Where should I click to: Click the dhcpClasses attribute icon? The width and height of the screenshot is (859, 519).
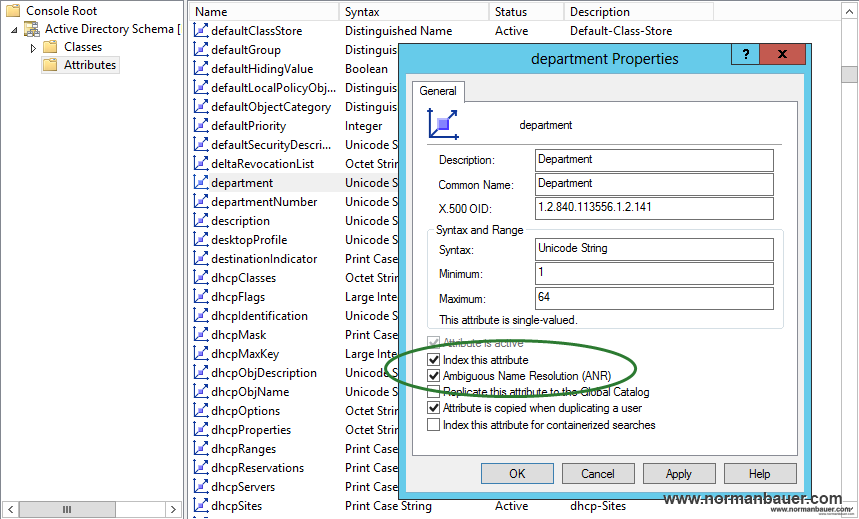pos(201,277)
